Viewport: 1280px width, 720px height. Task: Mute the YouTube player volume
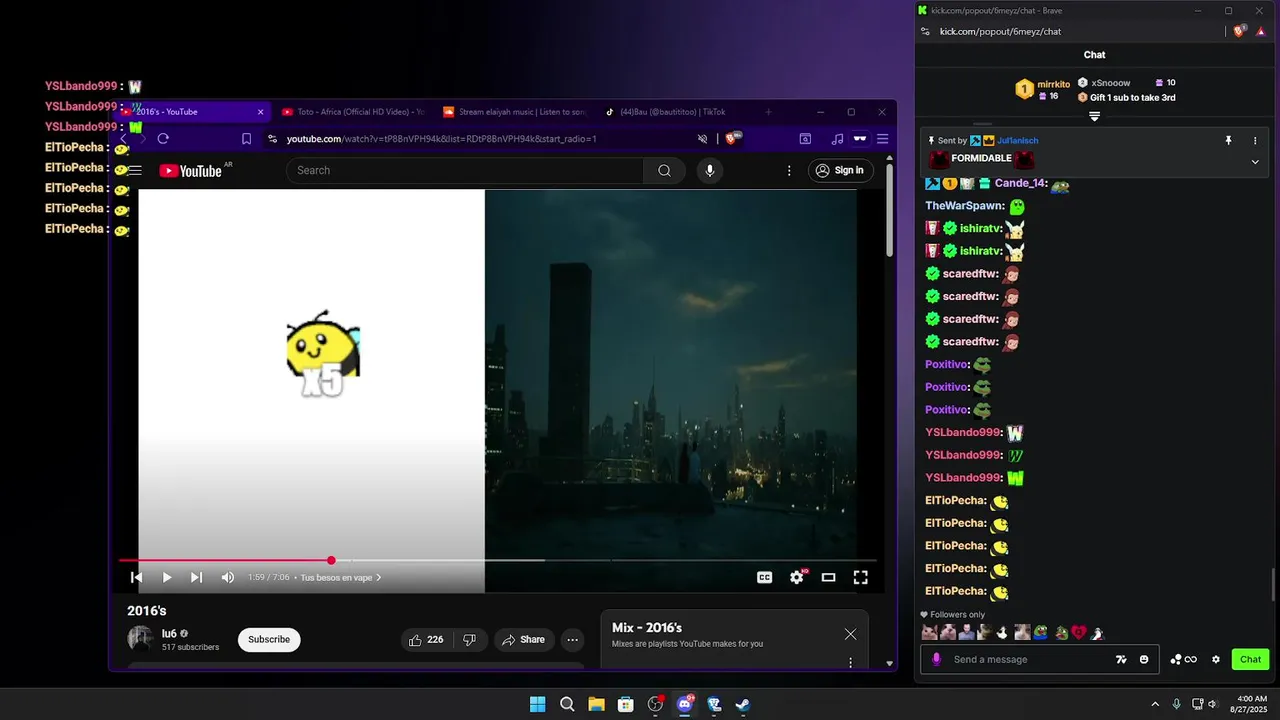[x=227, y=577]
